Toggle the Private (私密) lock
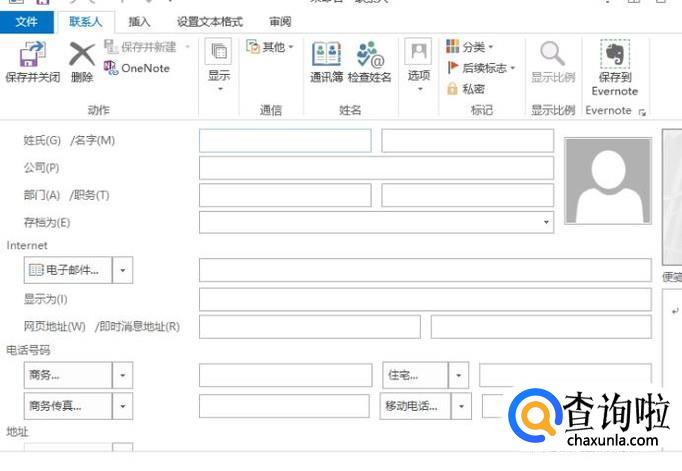 pos(452,89)
